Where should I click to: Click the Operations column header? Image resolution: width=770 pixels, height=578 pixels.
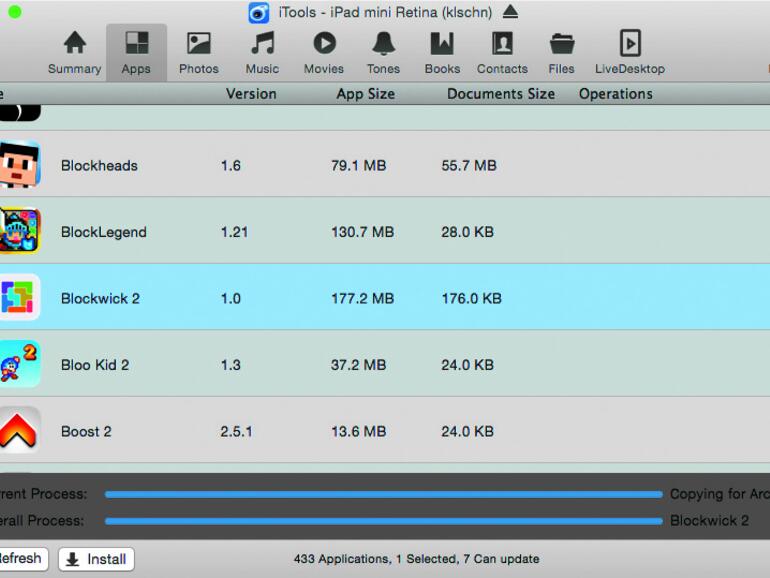point(616,94)
